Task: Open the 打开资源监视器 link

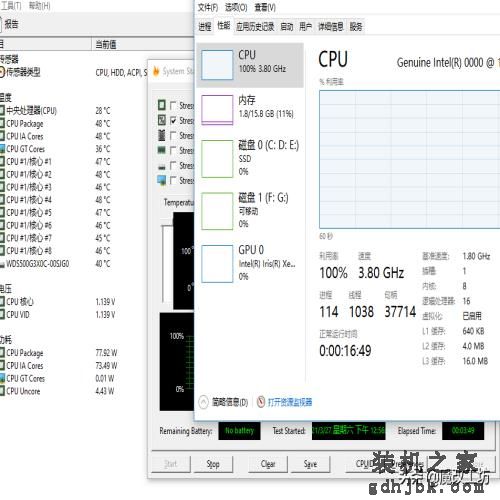Action: (x=290, y=402)
